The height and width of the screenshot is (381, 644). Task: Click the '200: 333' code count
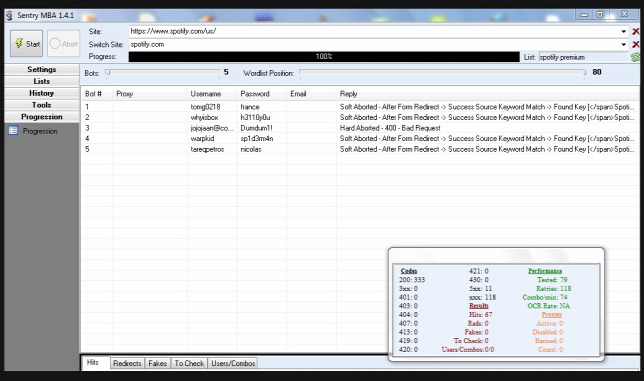point(412,280)
